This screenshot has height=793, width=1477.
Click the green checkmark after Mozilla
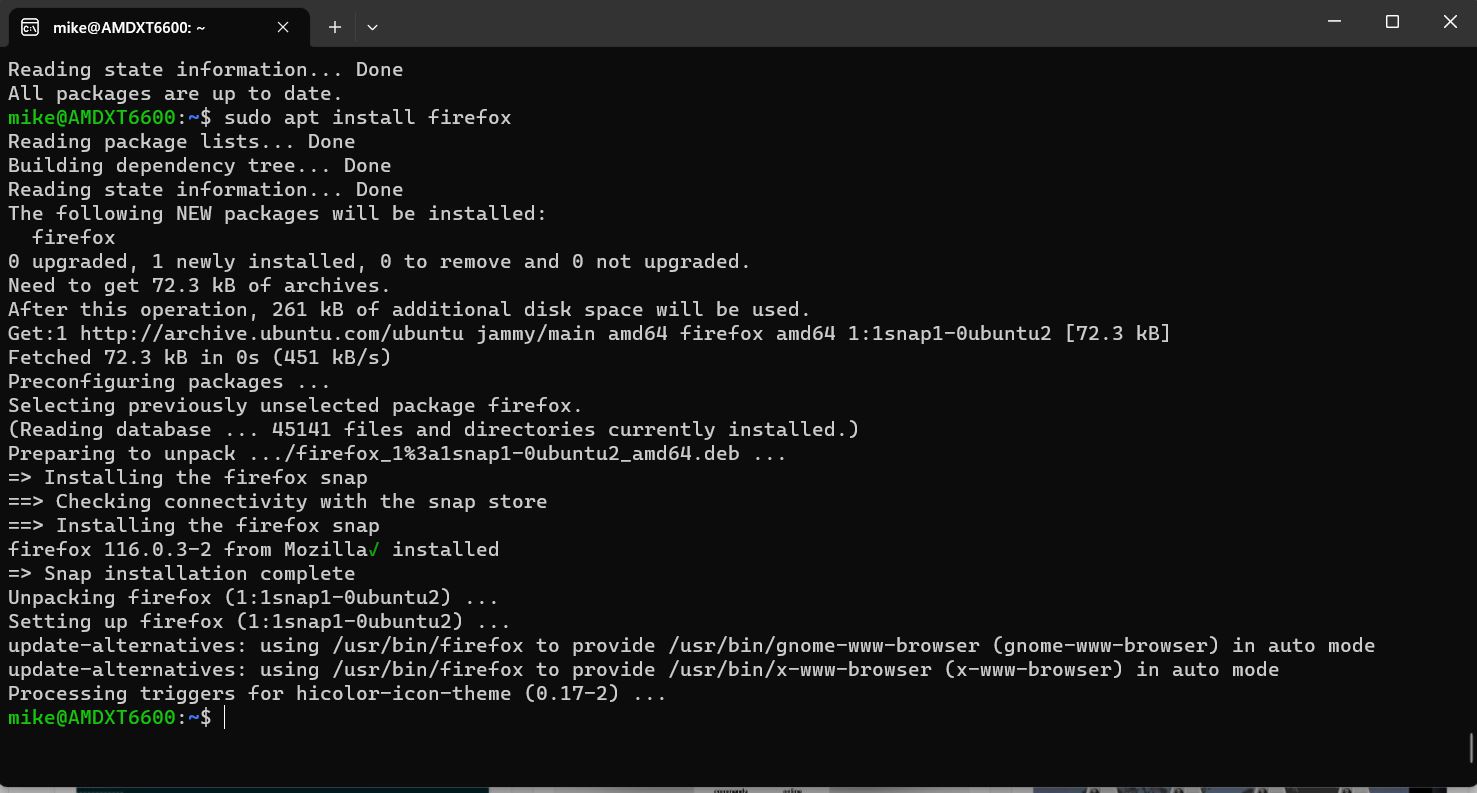[x=374, y=550]
